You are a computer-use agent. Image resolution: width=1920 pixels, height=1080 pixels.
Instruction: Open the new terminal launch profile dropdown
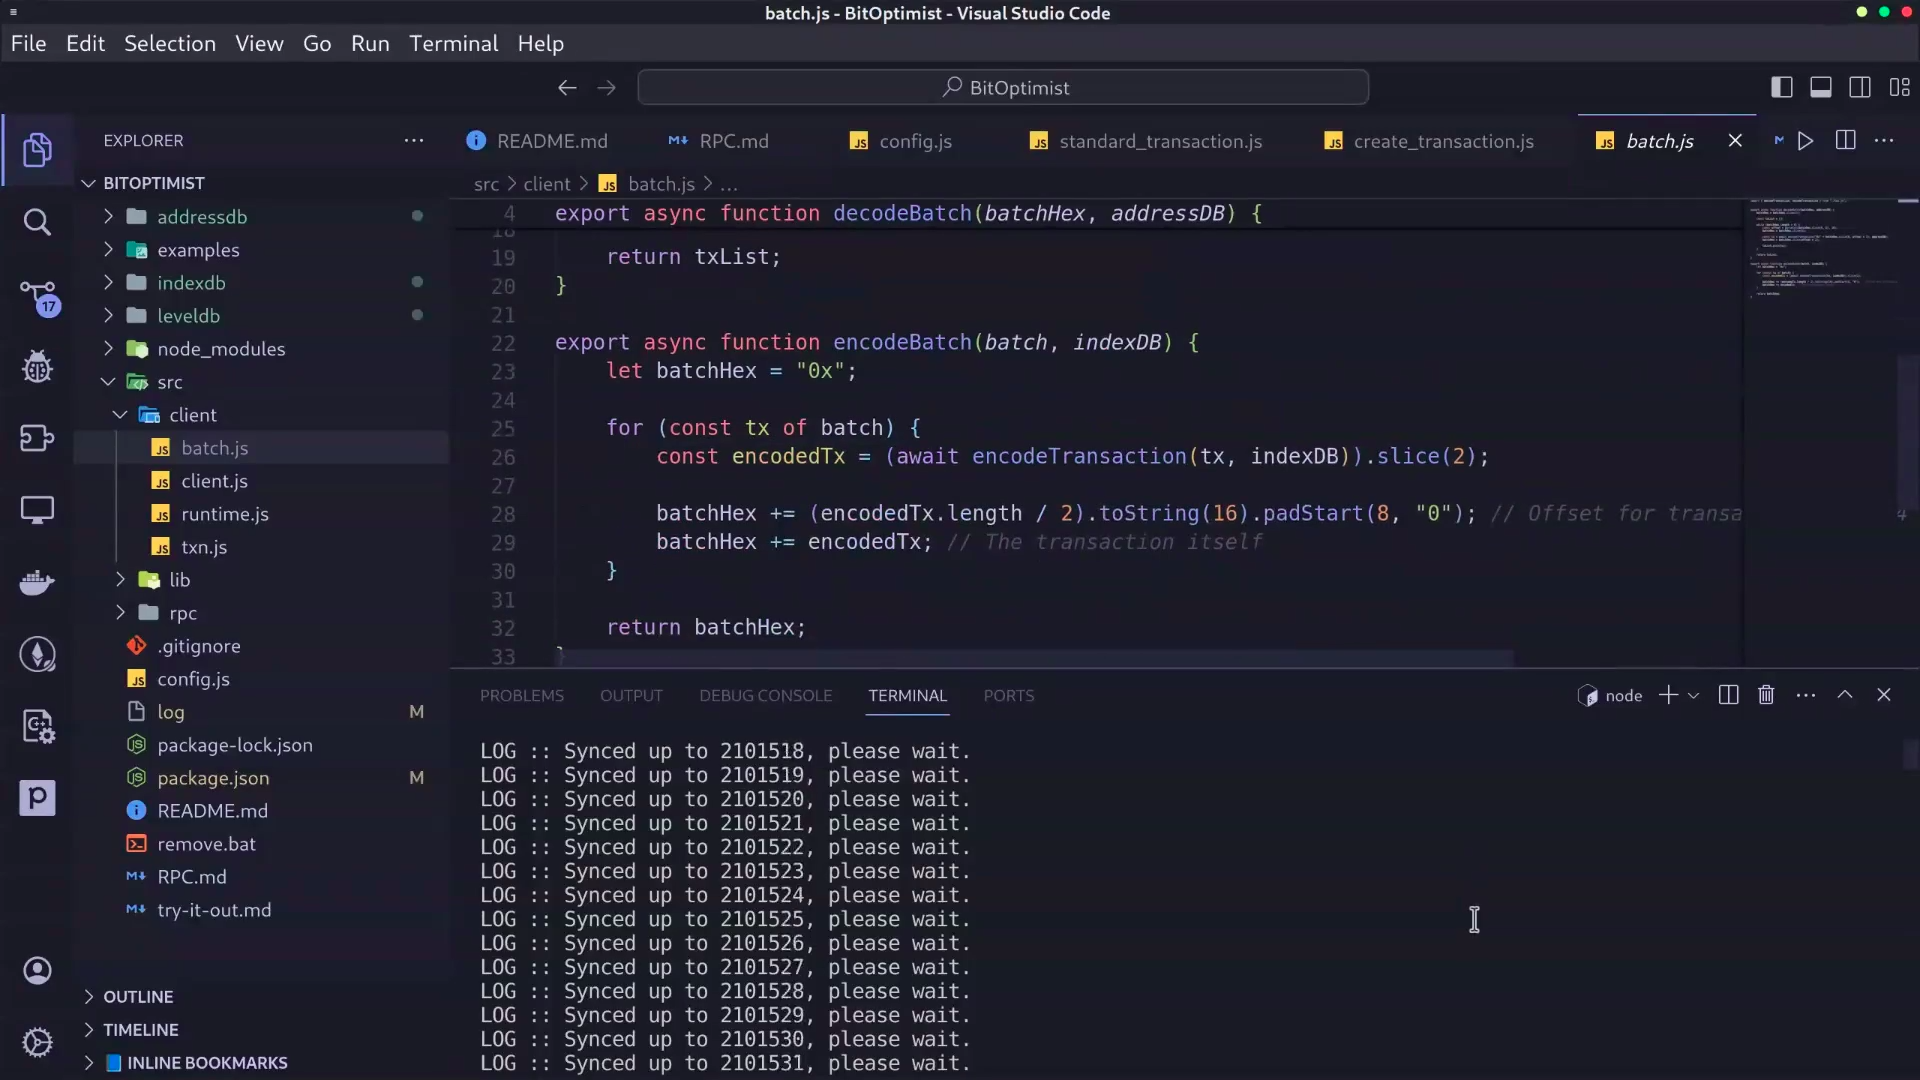[1693, 696]
